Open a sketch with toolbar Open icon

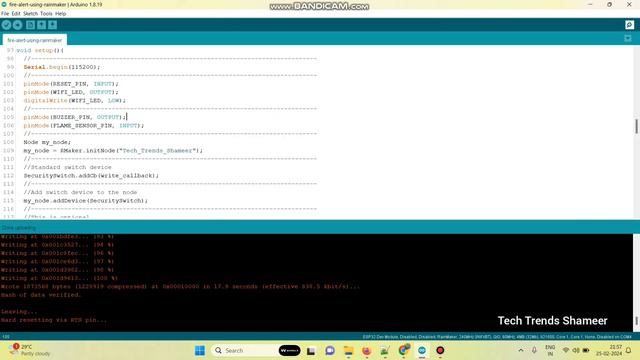41,25
